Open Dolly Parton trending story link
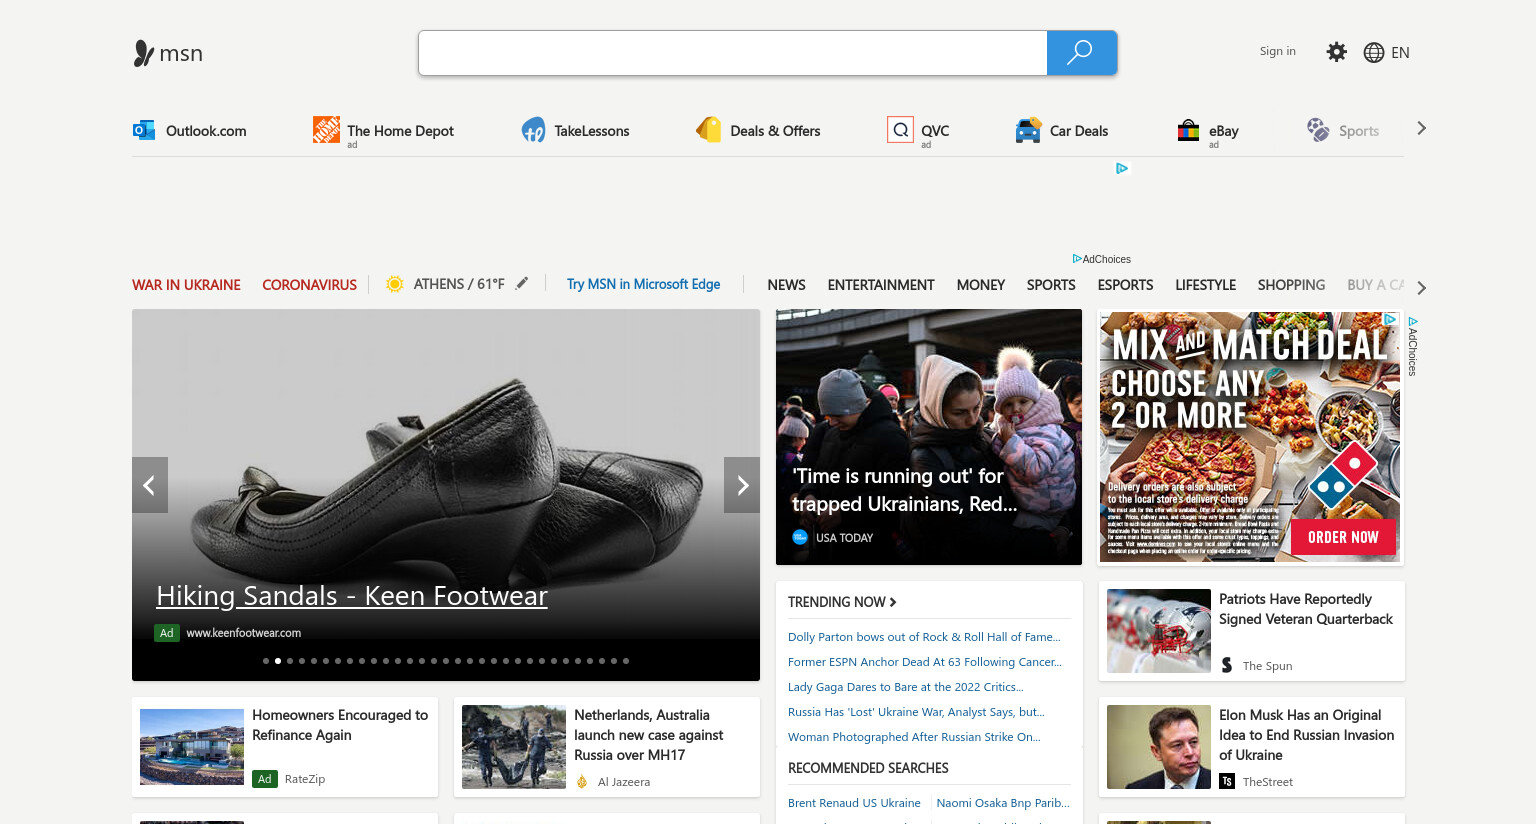1536x824 pixels. click(x=924, y=637)
